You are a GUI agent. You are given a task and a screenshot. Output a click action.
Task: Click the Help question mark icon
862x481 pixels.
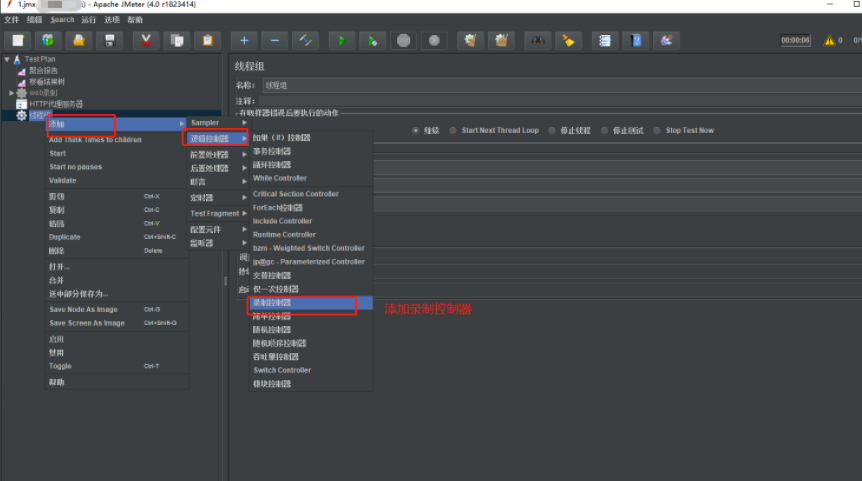[x=636, y=41]
